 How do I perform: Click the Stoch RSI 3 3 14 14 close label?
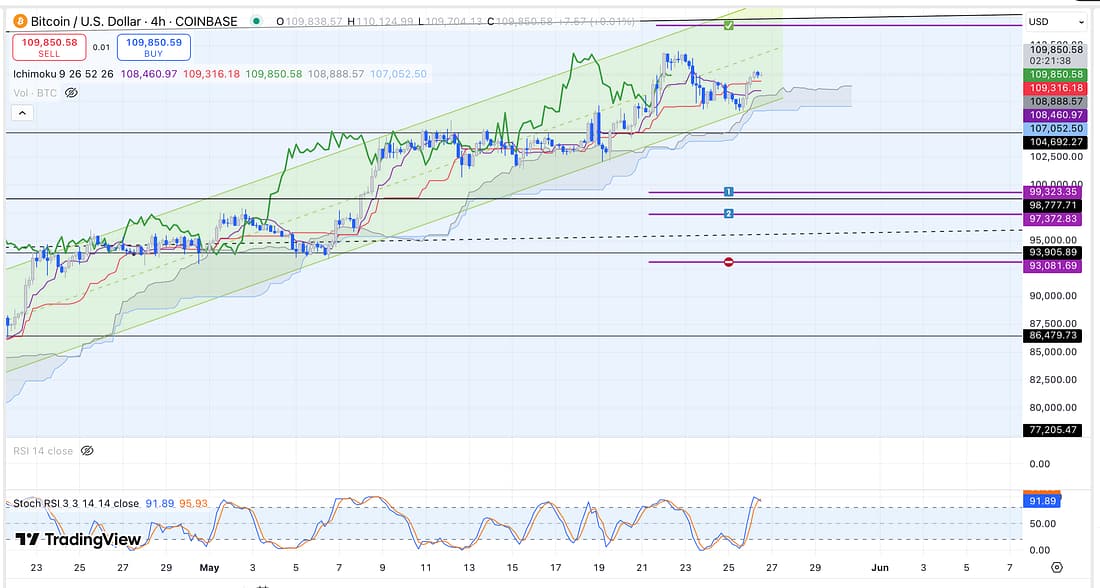click(76, 503)
